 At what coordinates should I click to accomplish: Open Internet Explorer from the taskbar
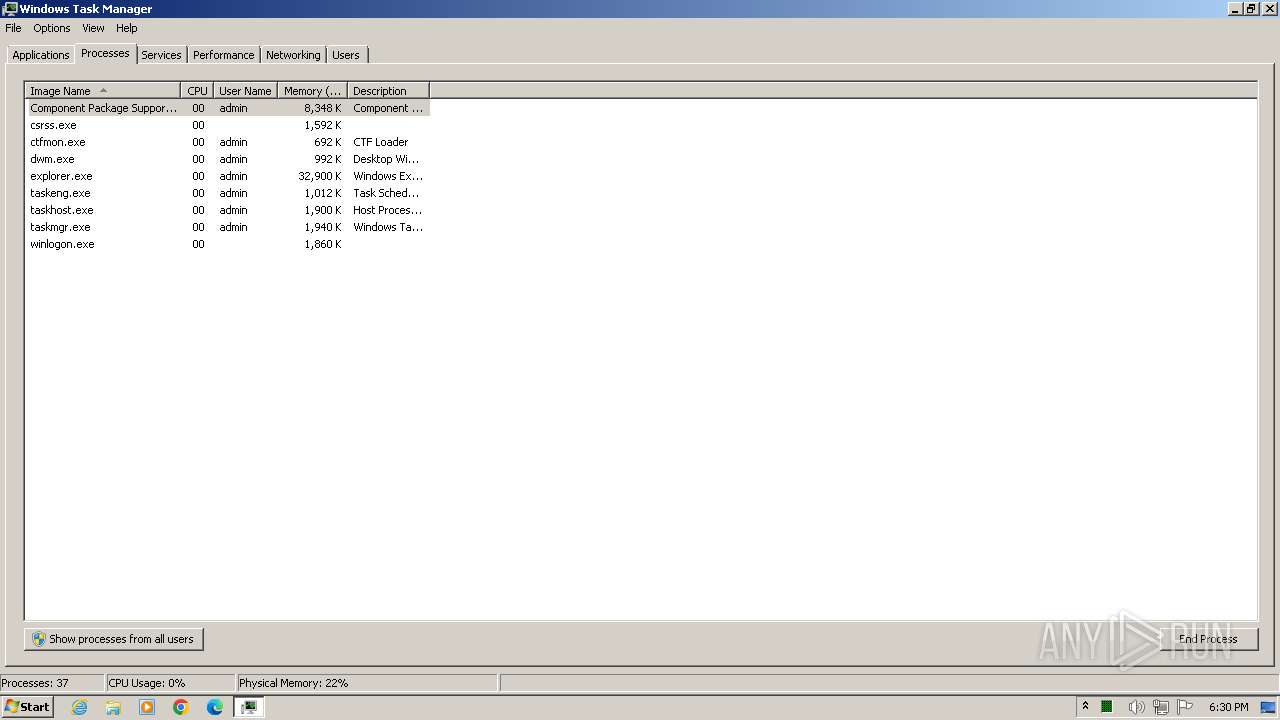[x=79, y=707]
